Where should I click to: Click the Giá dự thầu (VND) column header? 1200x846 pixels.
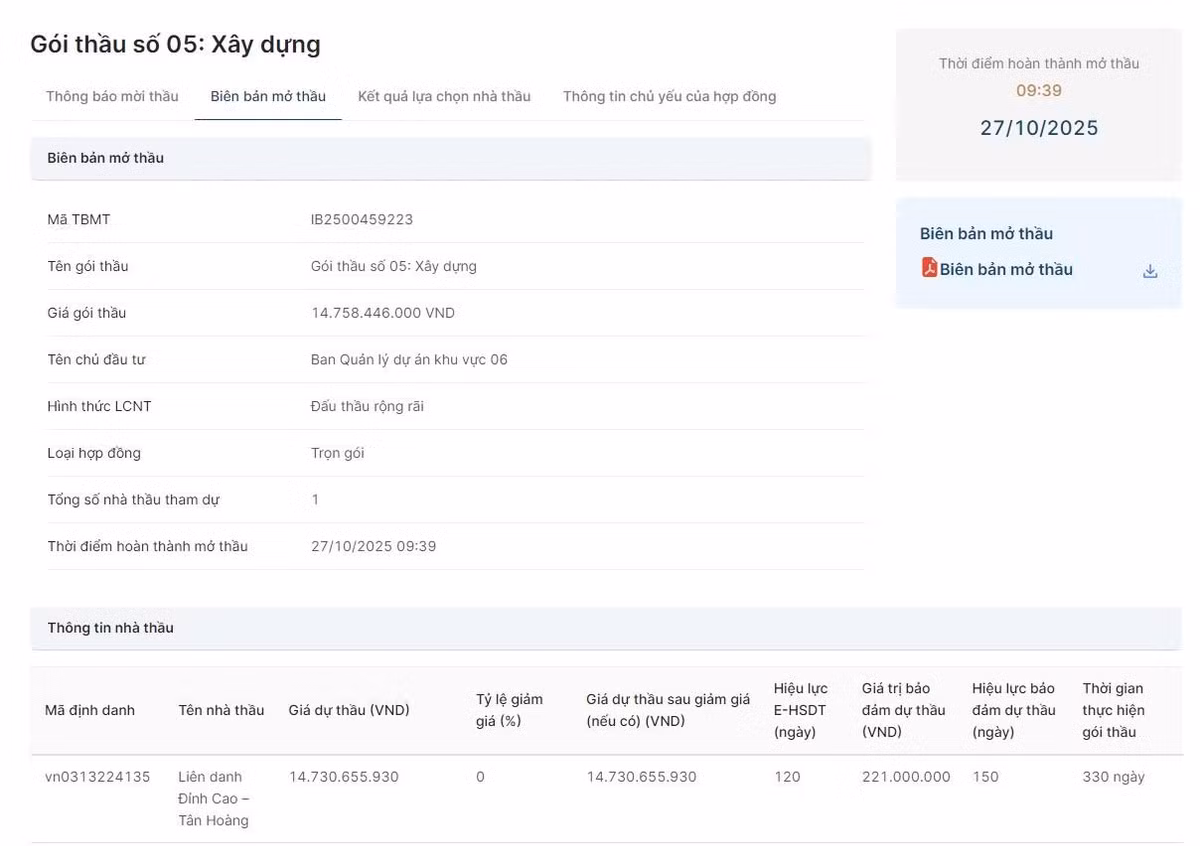click(x=349, y=710)
